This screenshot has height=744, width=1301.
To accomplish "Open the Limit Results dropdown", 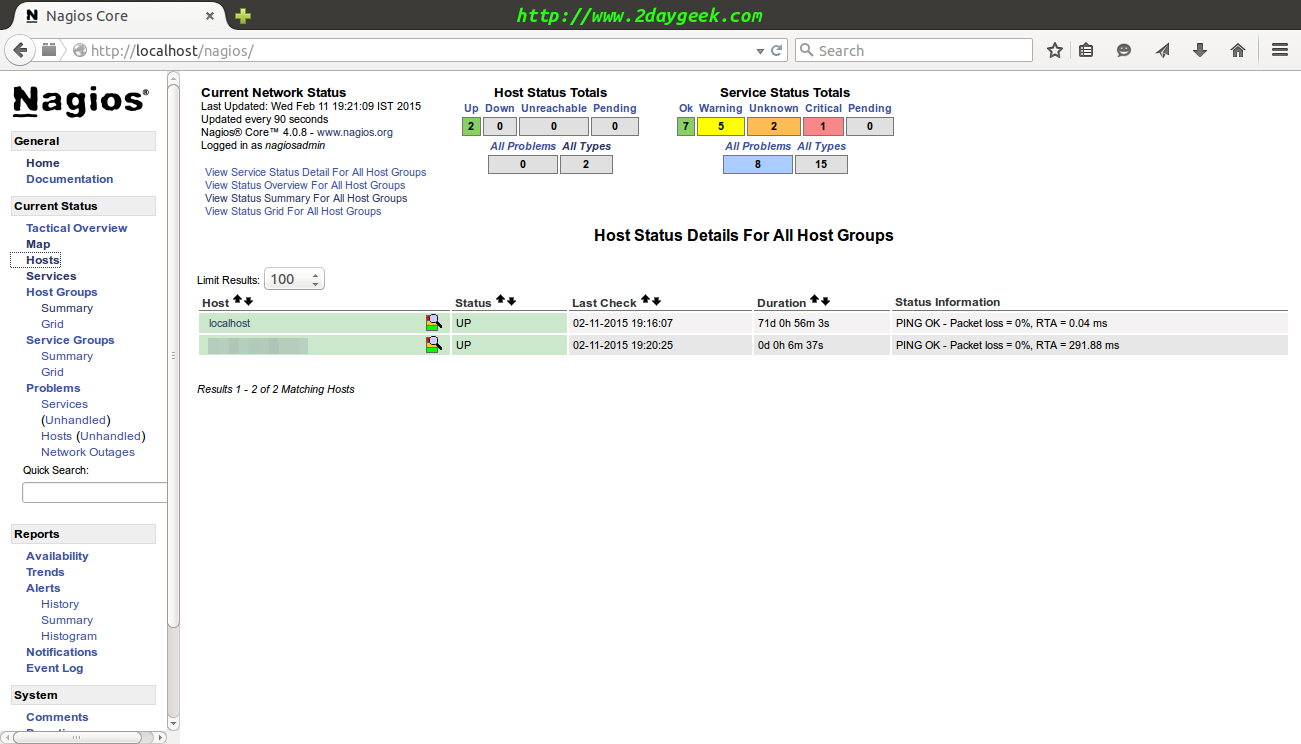I will click(294, 279).
